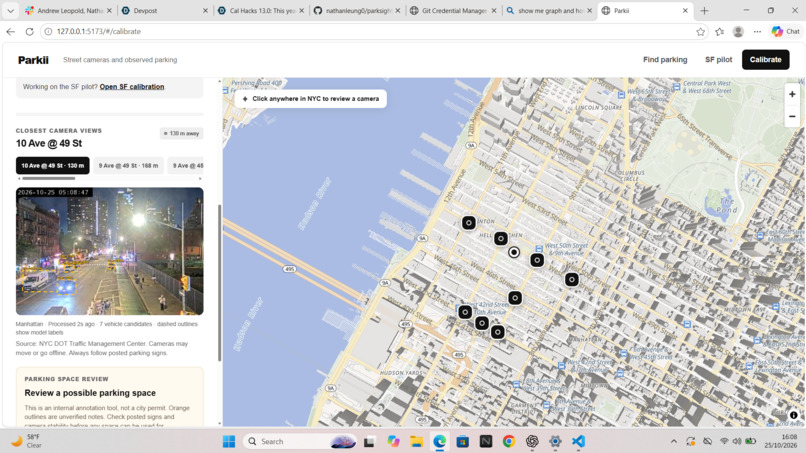
Task: Click the 'CLOSEST CAMERA VIEWS' label
Action: click(59, 131)
